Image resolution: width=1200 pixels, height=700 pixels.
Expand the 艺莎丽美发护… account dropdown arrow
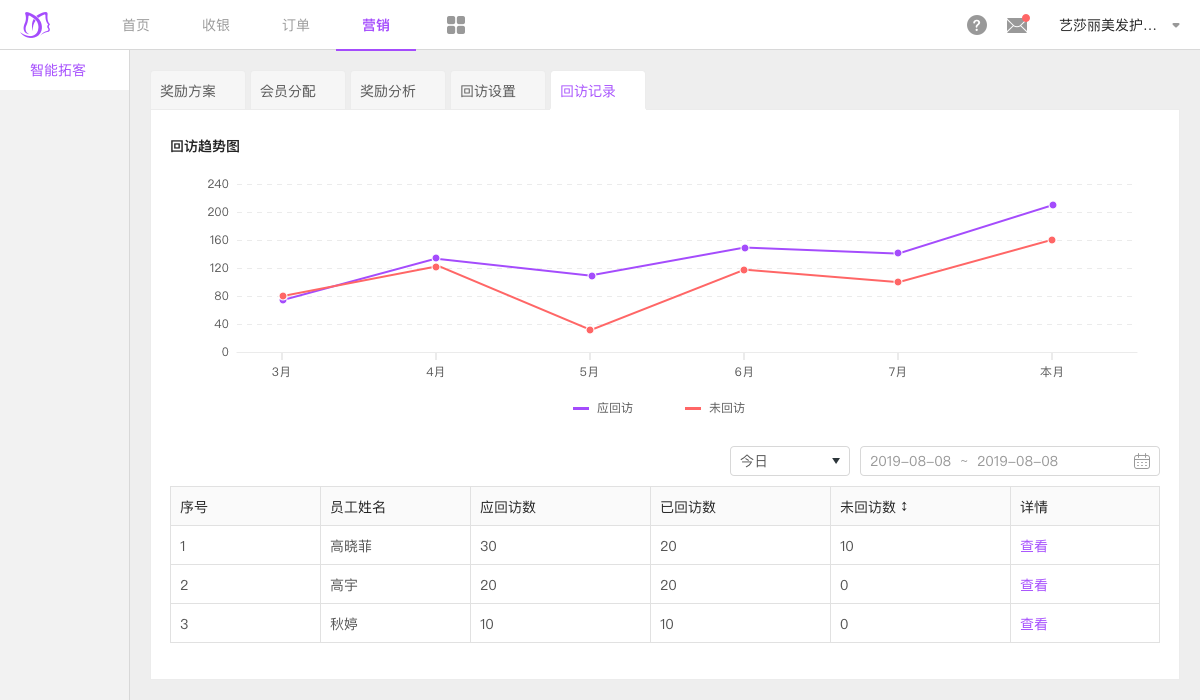(1176, 25)
